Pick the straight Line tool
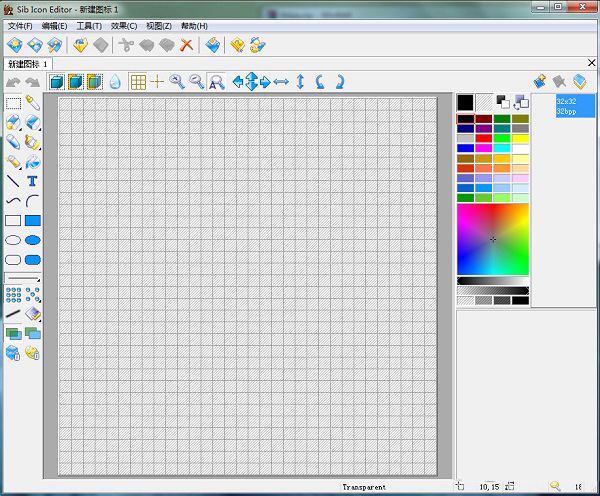The height and width of the screenshot is (496, 600). (x=13, y=182)
